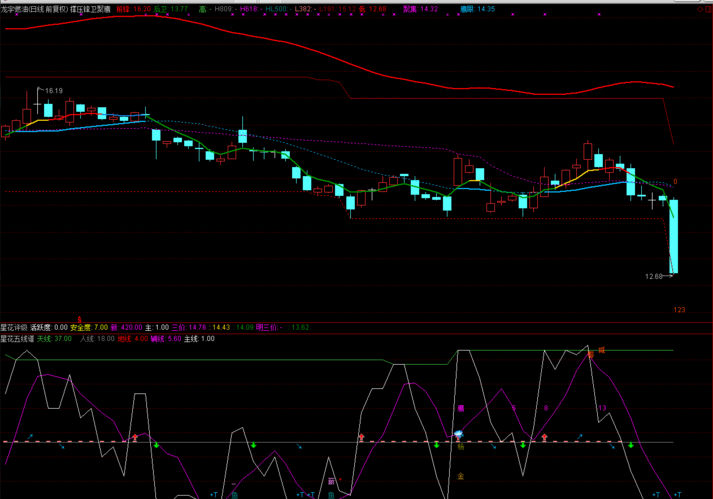Viewport: 713px width, 499px height.
Task: Click the 额 420.00 value
Action: (x=126, y=328)
